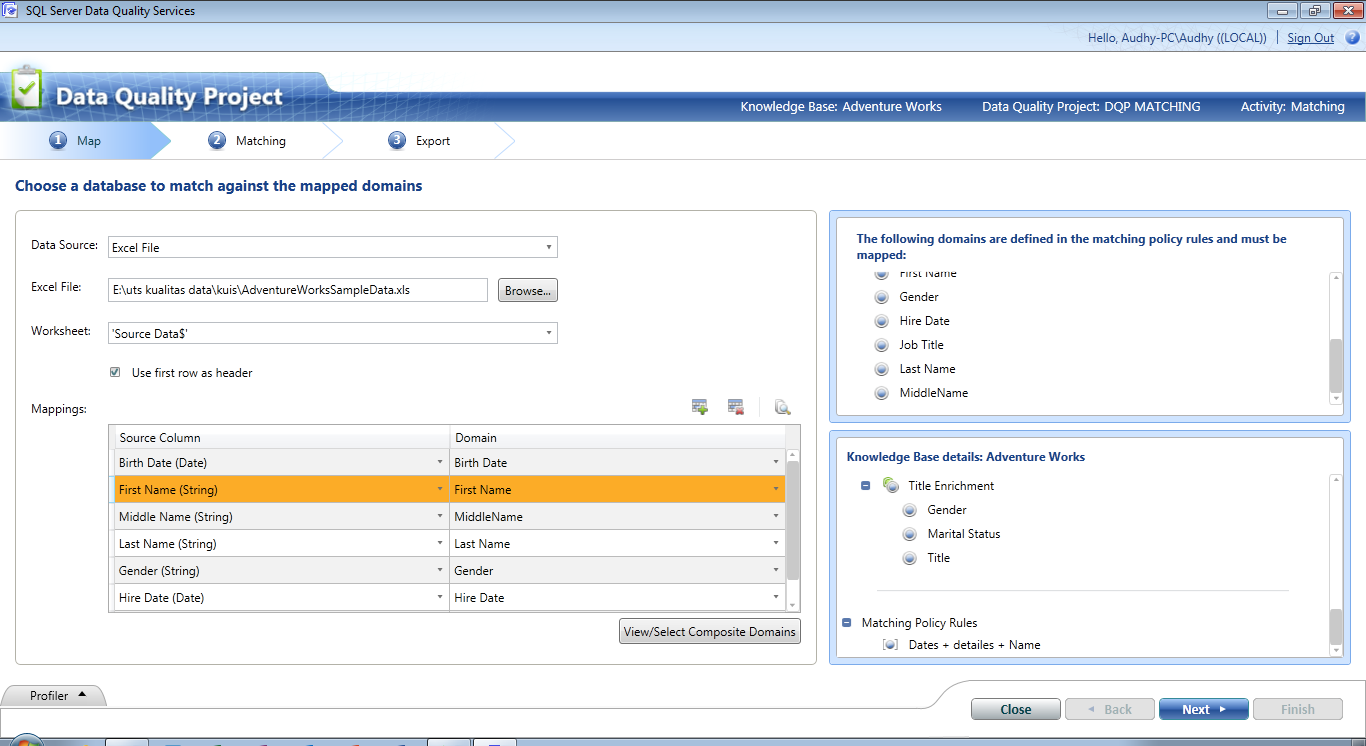Uncheck Use first row as header
The height and width of the screenshot is (746, 1366).
tap(115, 370)
